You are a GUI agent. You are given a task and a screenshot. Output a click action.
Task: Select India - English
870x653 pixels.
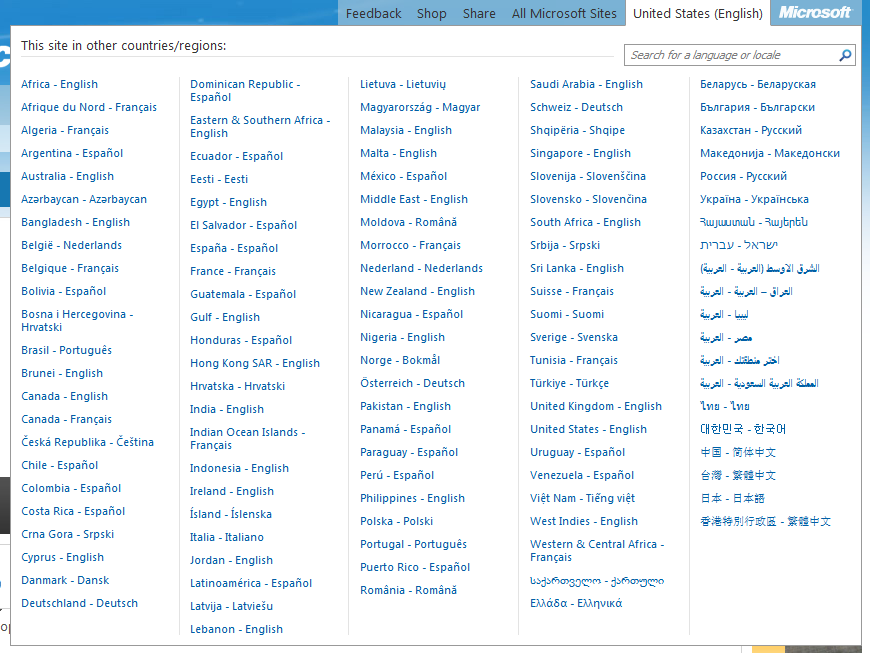coord(227,409)
